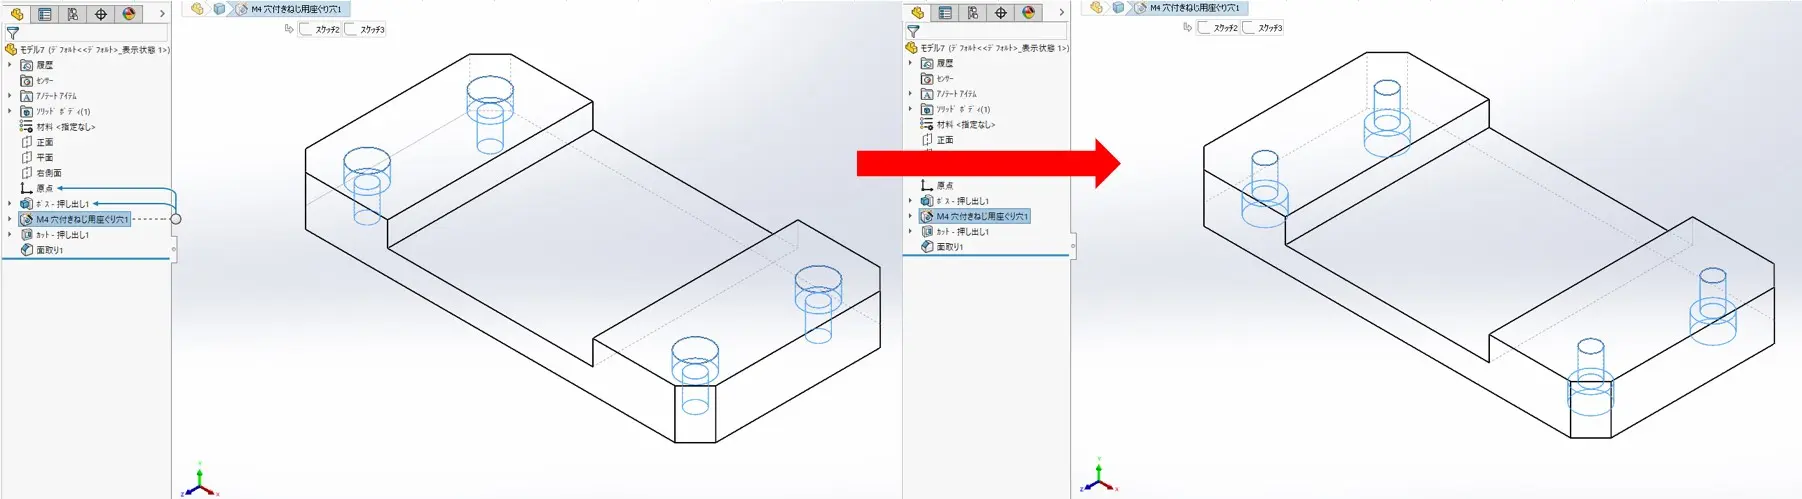Show more manager tabs via left panel chevron

(162, 14)
